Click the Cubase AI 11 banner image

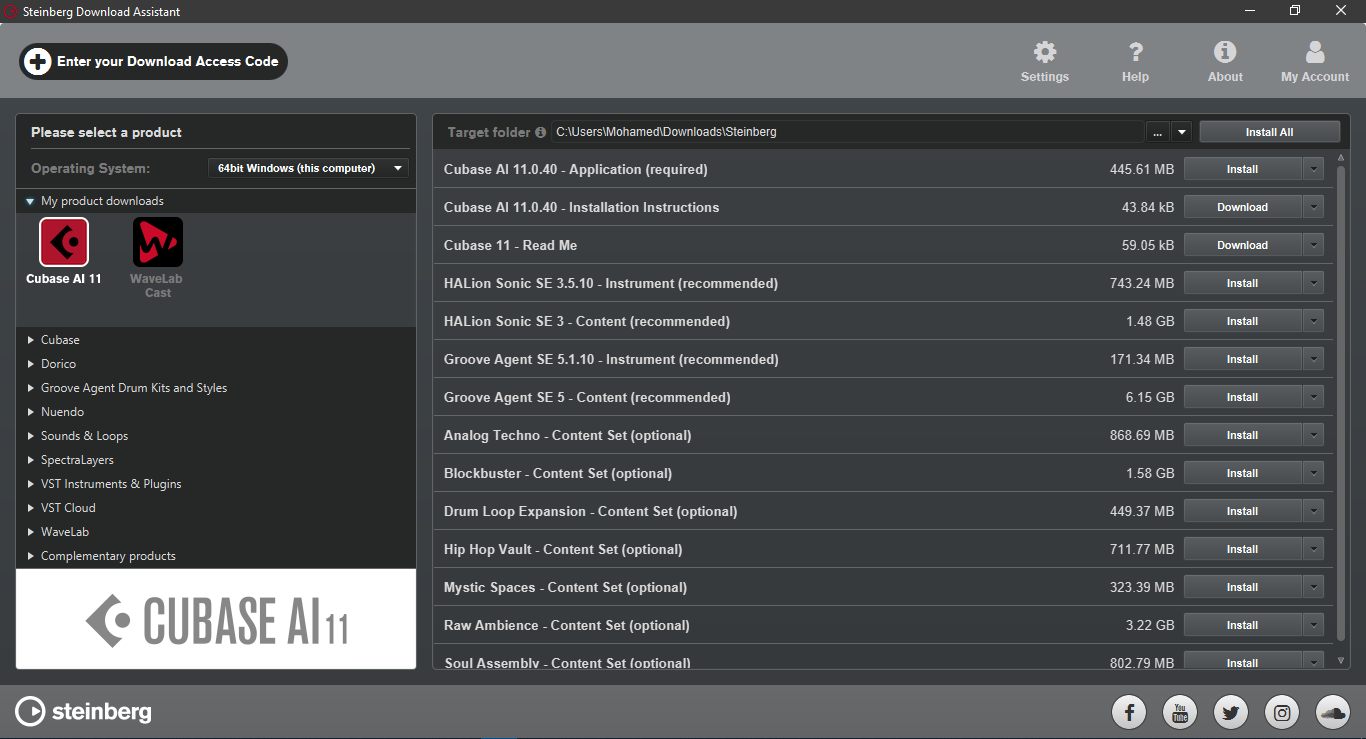point(216,619)
